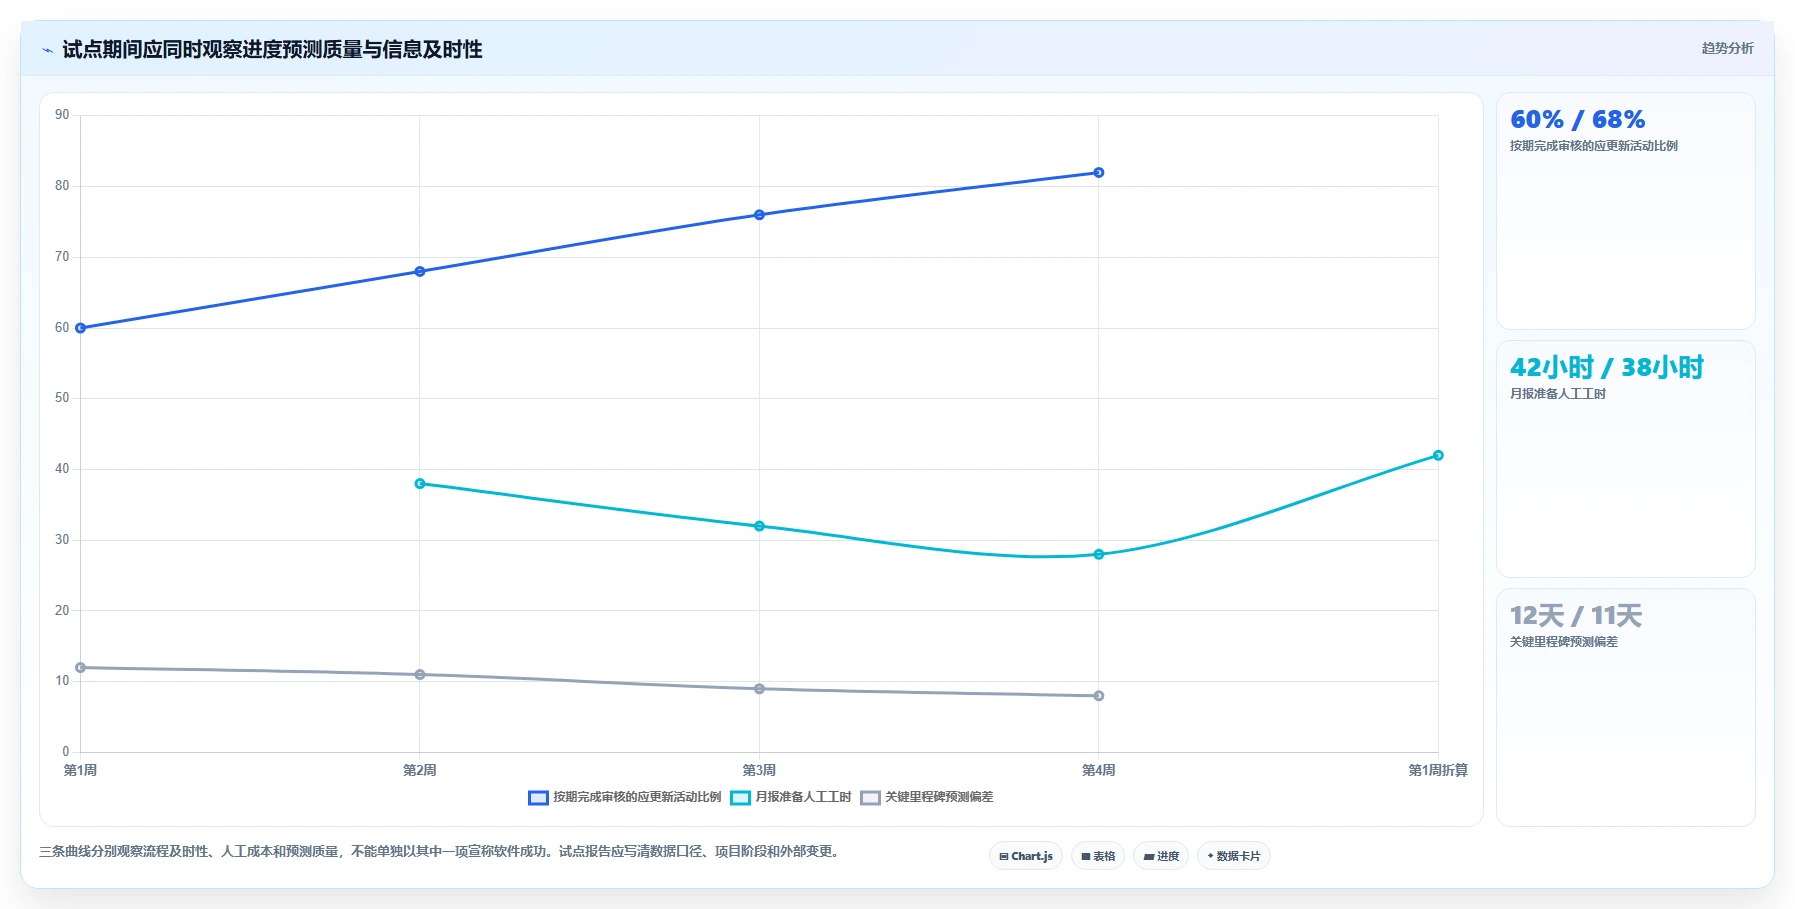The image size is (1795, 909).
Task: Click the 12天 / 11天 stat value
Action: (x=1575, y=616)
